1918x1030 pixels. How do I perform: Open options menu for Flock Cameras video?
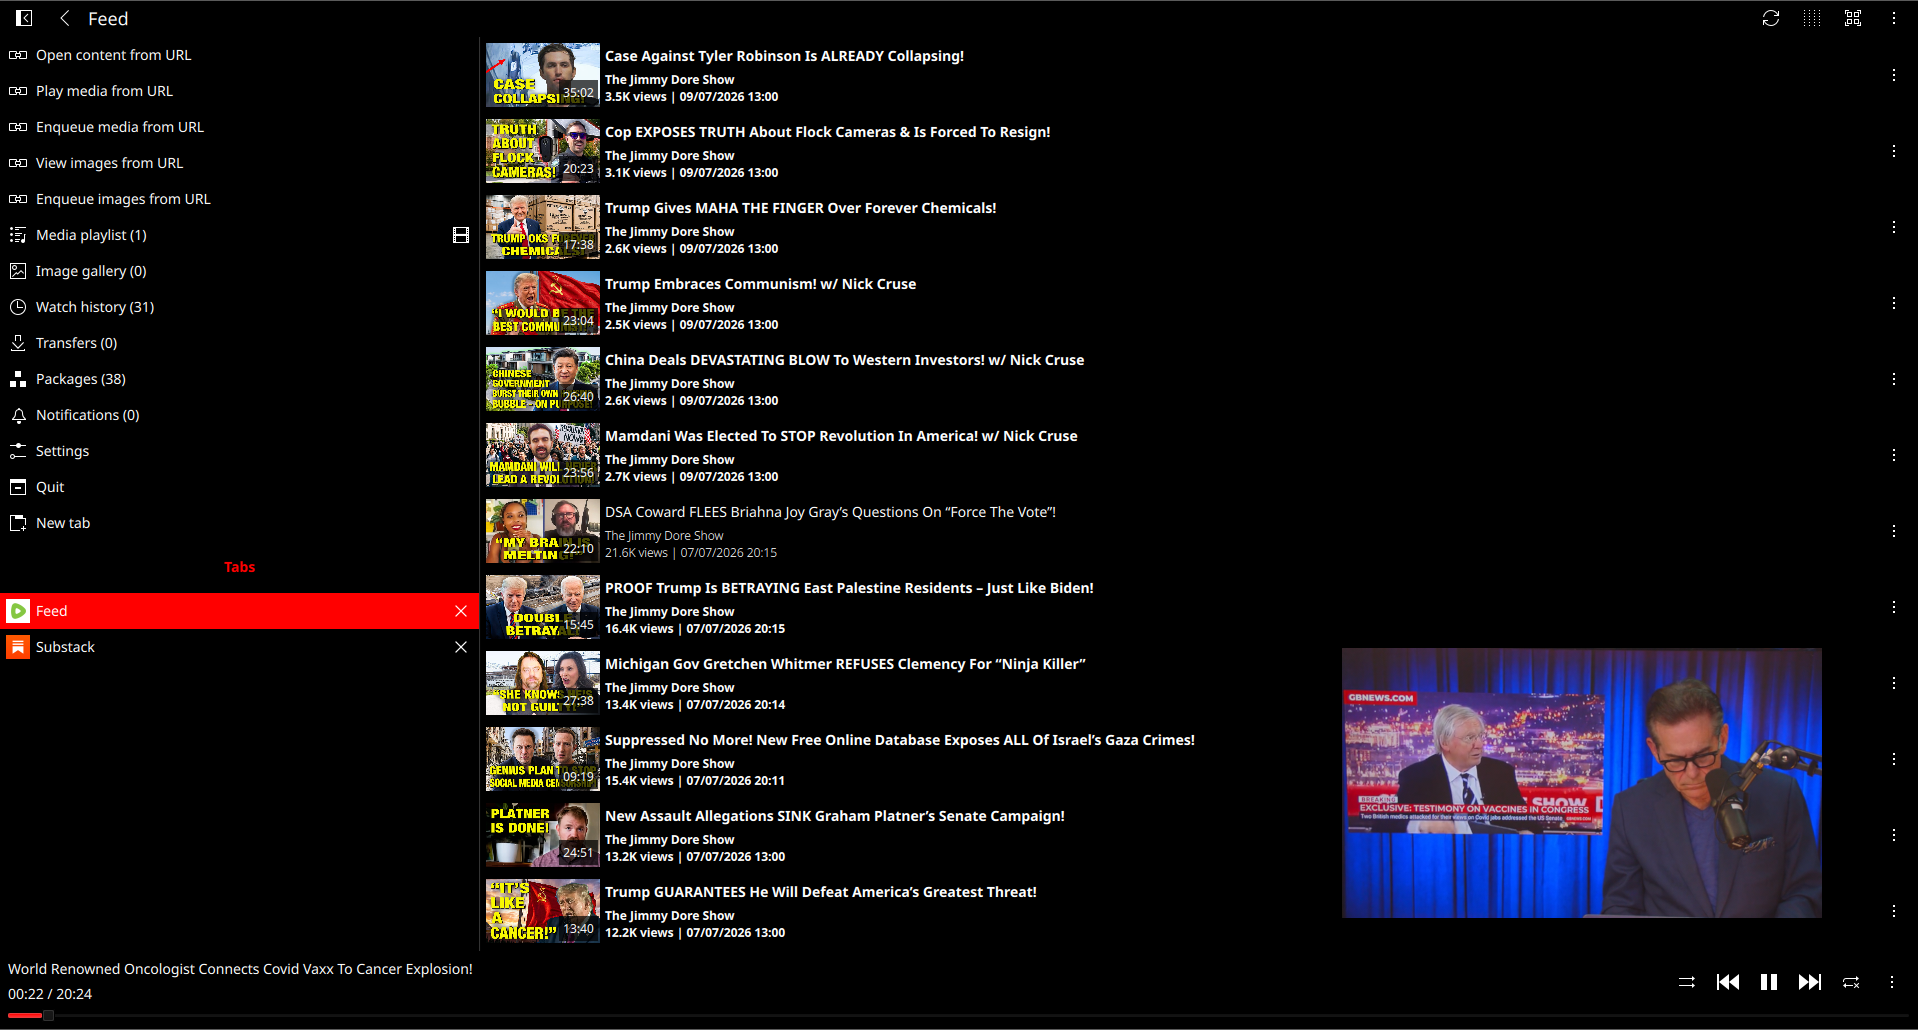pos(1894,151)
